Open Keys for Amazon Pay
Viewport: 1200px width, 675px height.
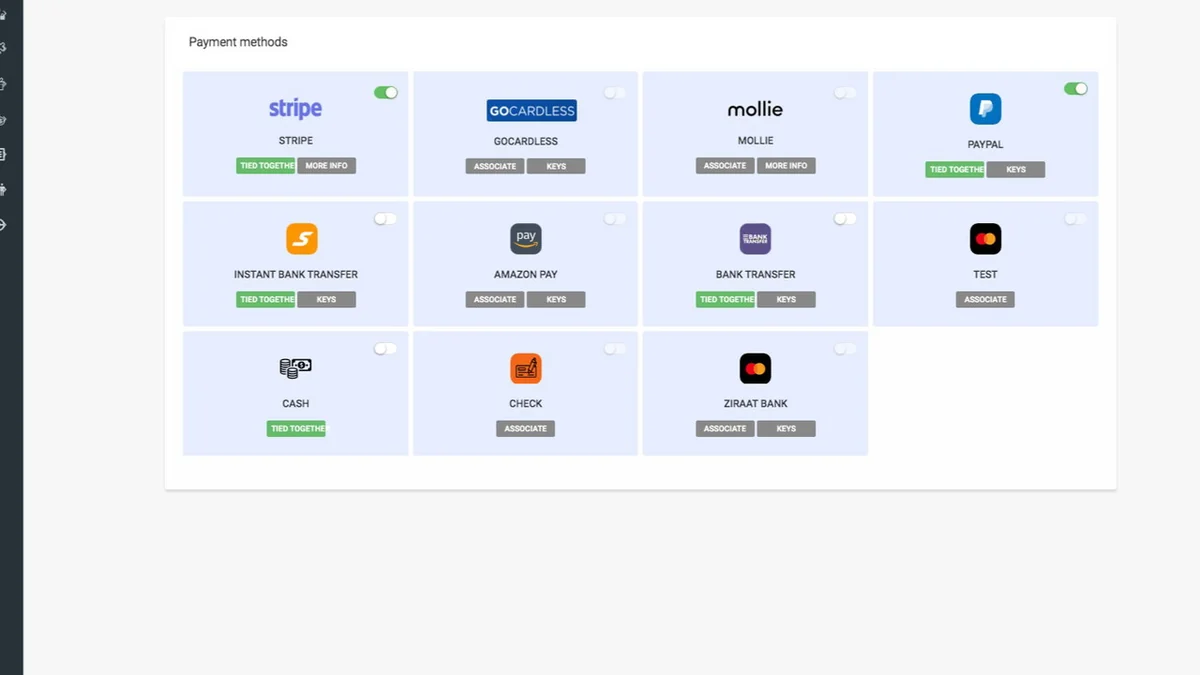pos(556,299)
